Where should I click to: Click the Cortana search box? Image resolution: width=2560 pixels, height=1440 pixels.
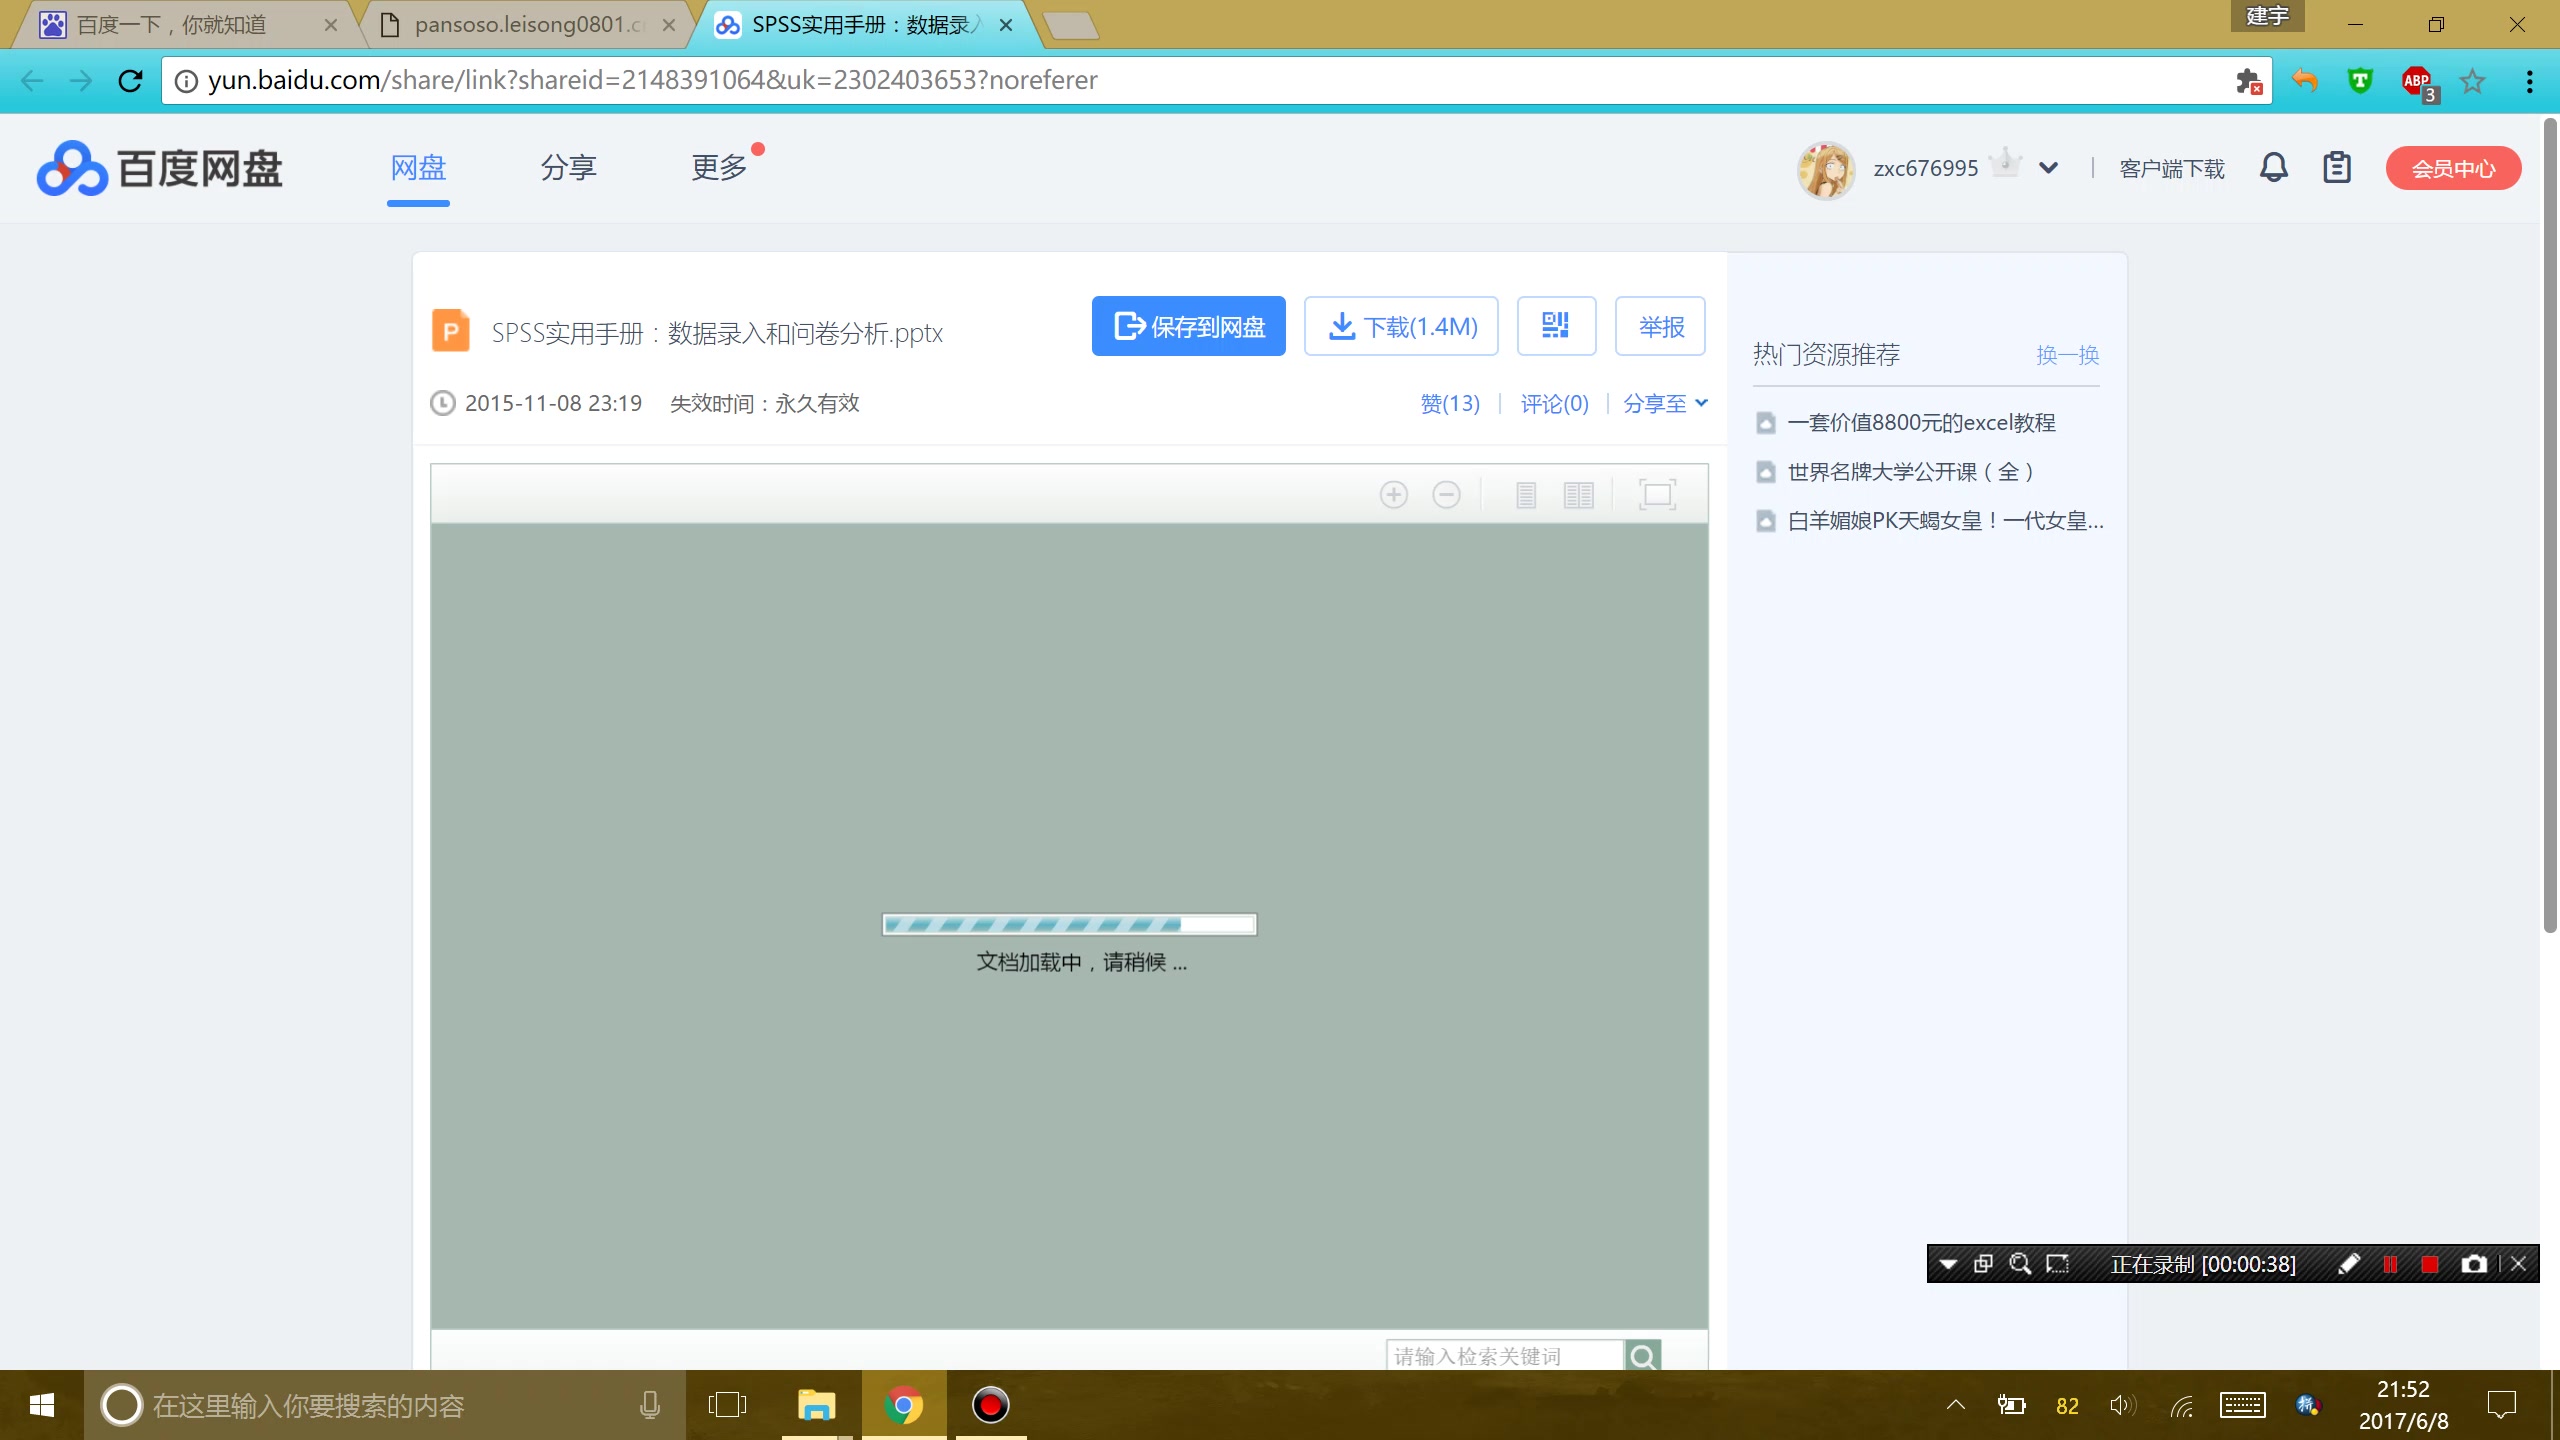pos(385,1405)
